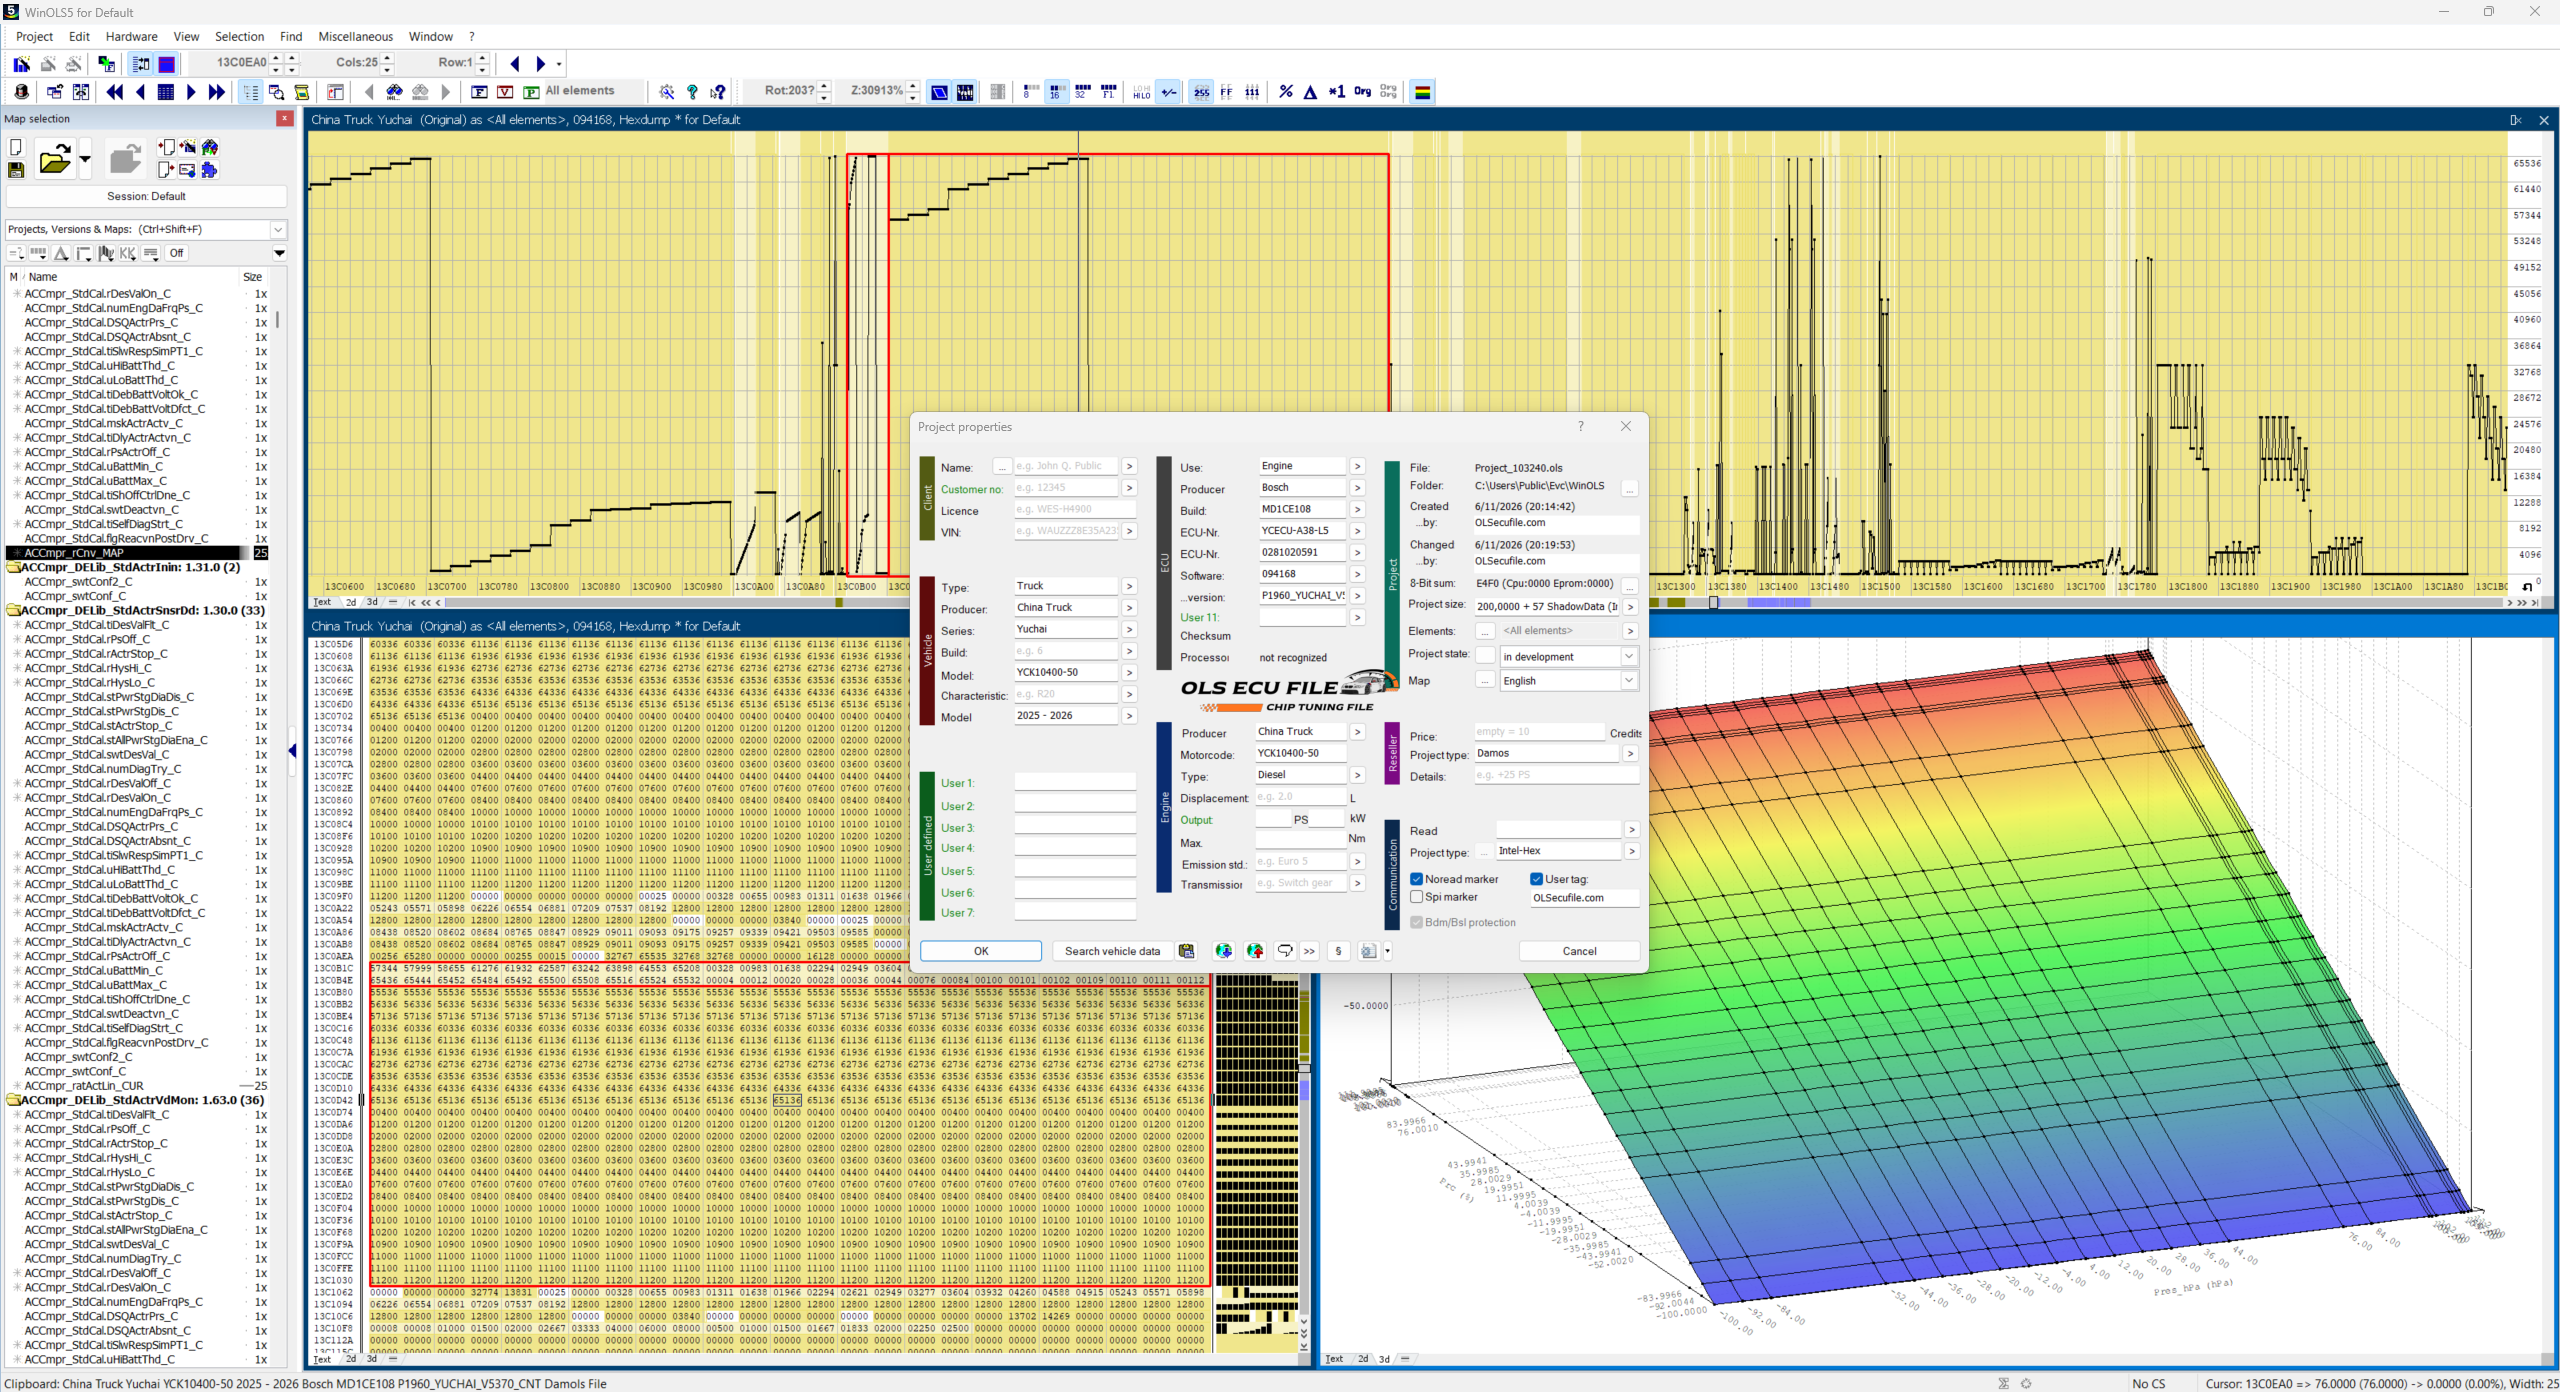Toggle the Off filter button in Map selection
The width and height of the screenshot is (2560, 1392).
177,253
